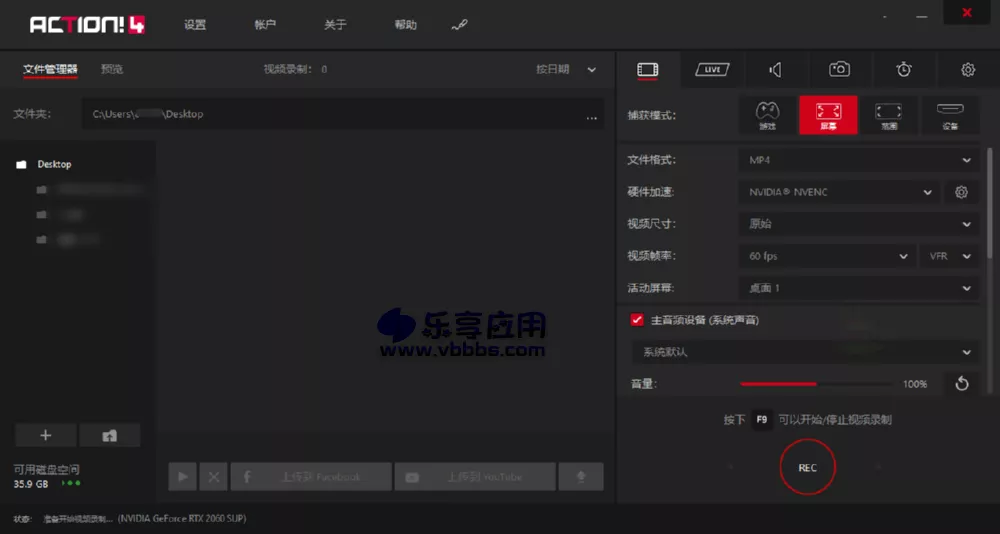Open the 视频尺寸 原始 dropdown
The width and height of the screenshot is (1000, 534).
858,224
